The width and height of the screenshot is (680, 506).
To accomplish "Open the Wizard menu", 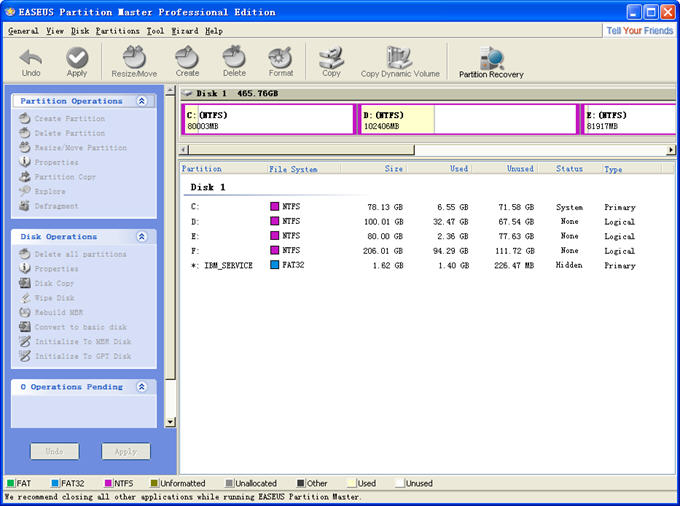I will 184,31.
